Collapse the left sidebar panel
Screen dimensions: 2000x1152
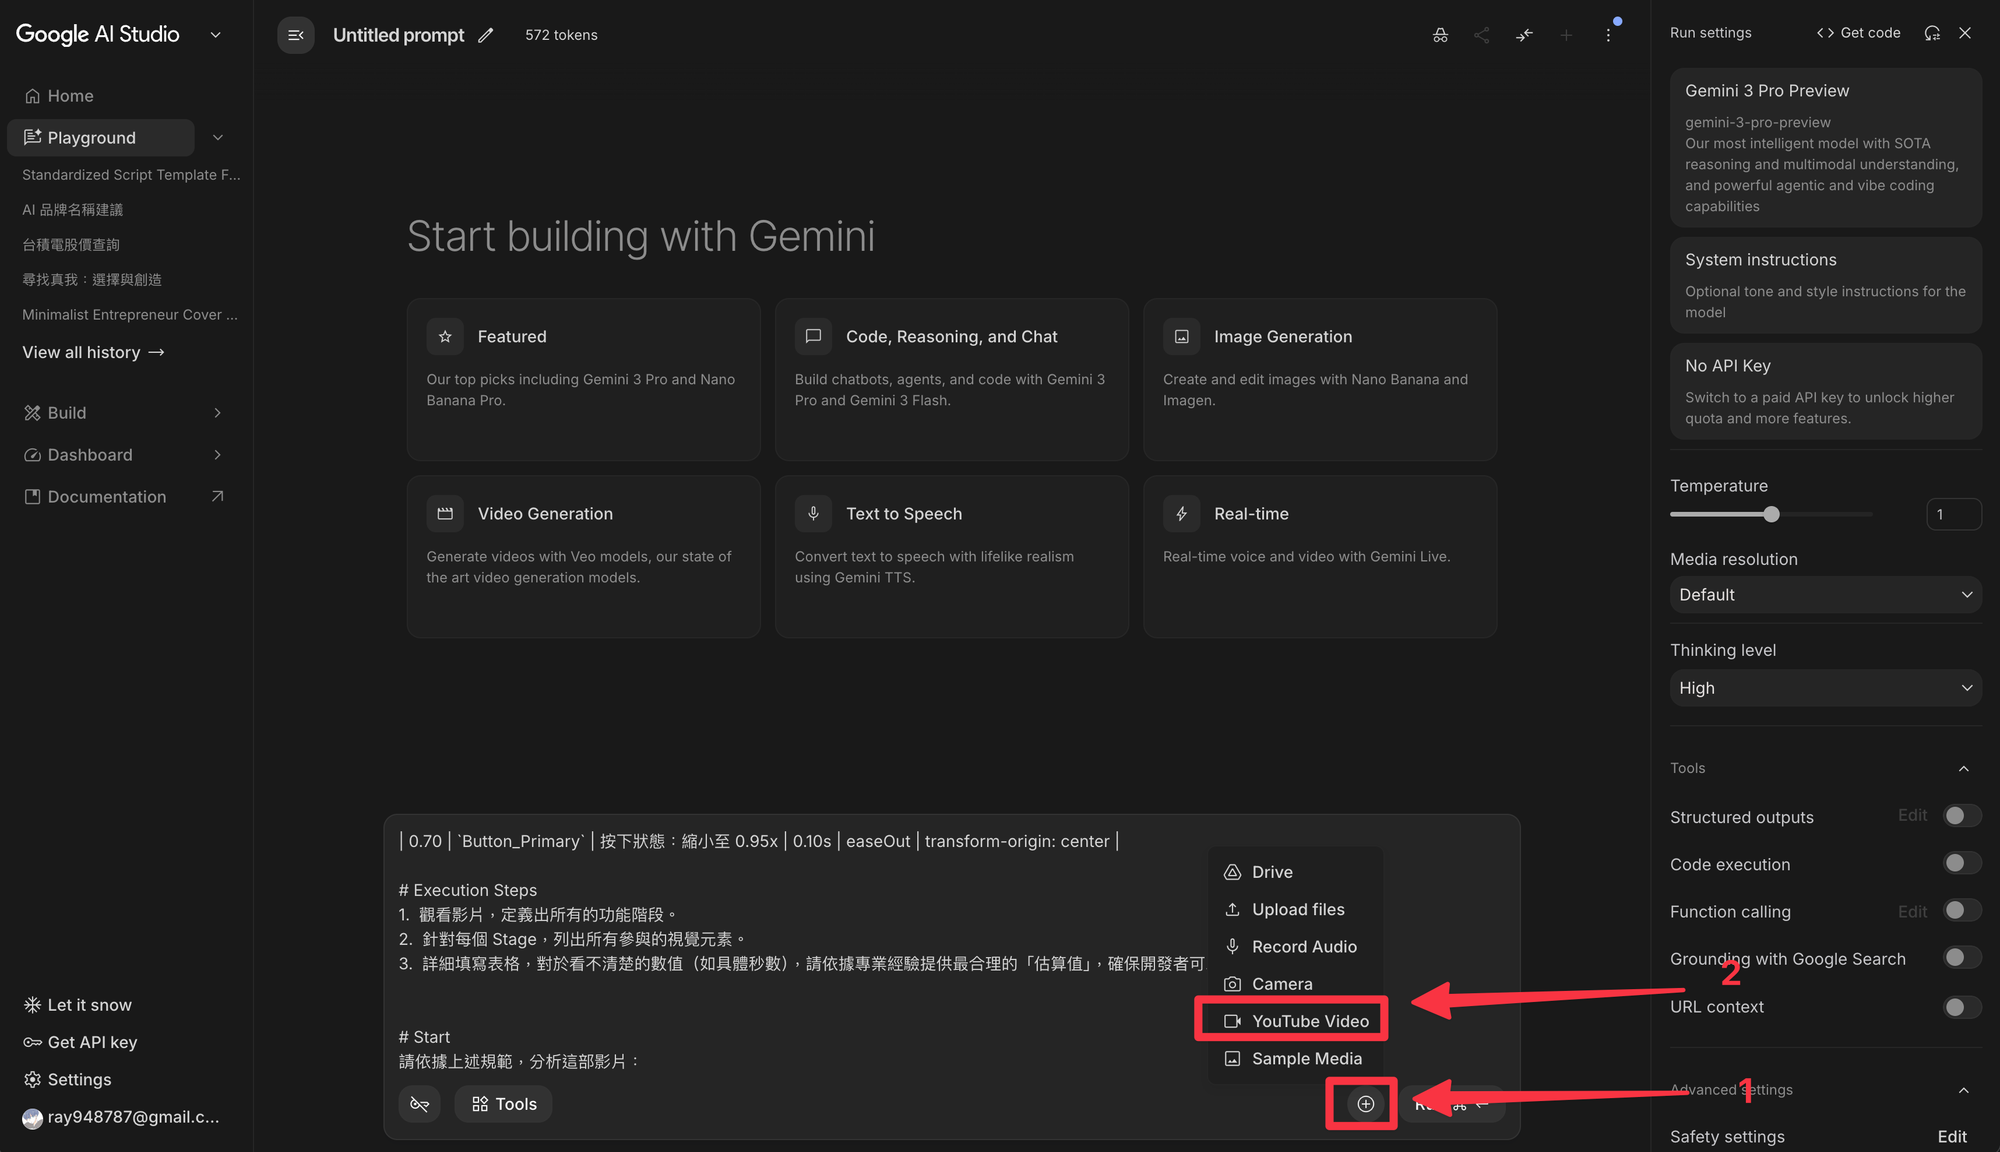coord(295,35)
